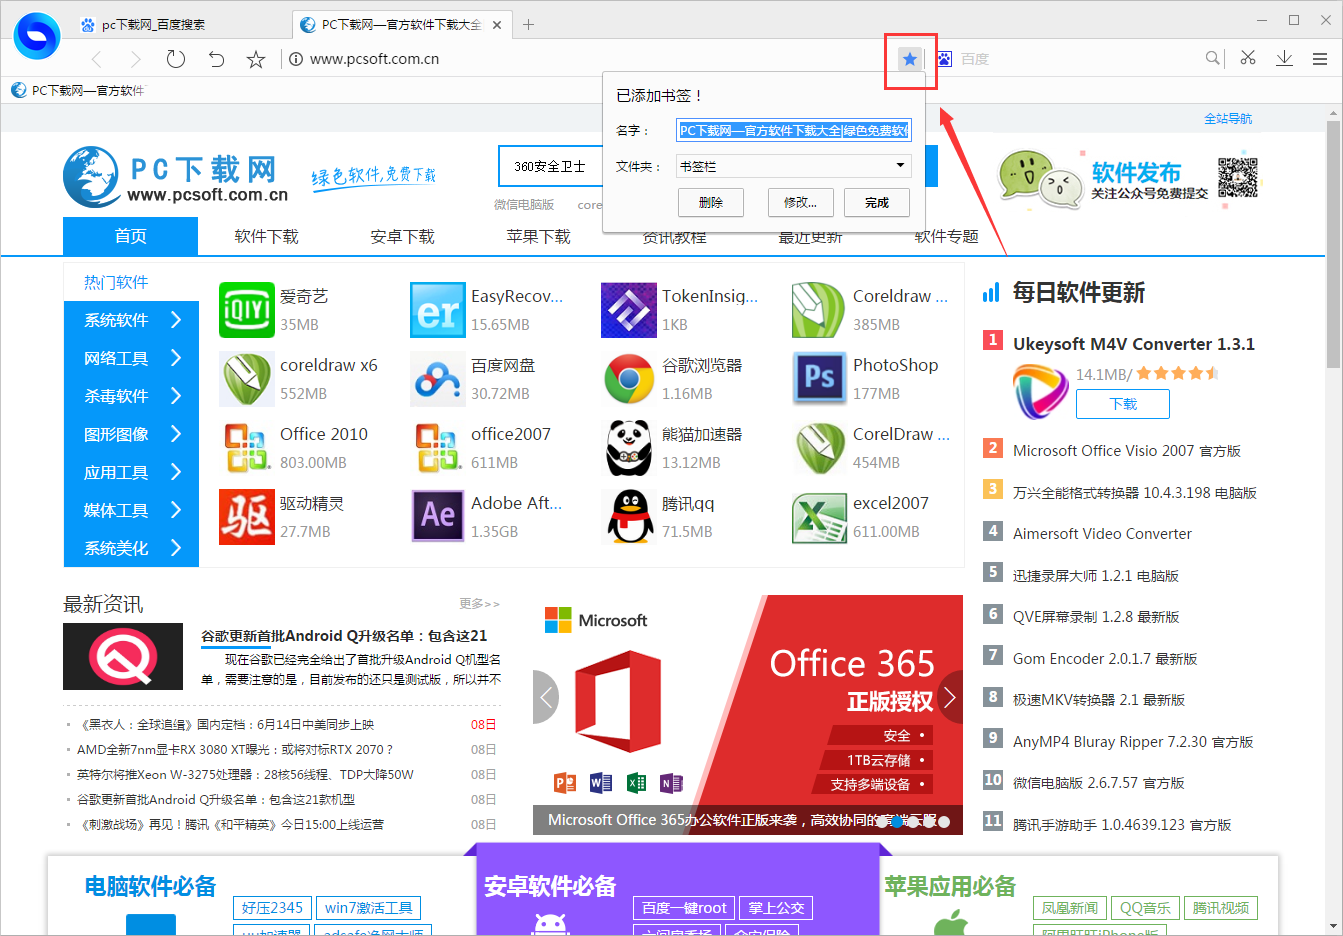Click the 360安全卫士 site search box
Viewport: 1343px width, 936px height.
pos(550,166)
